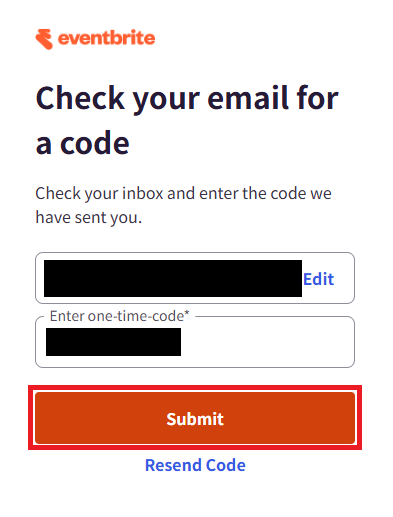
Task: Edit the email address shown
Action: pos(318,279)
